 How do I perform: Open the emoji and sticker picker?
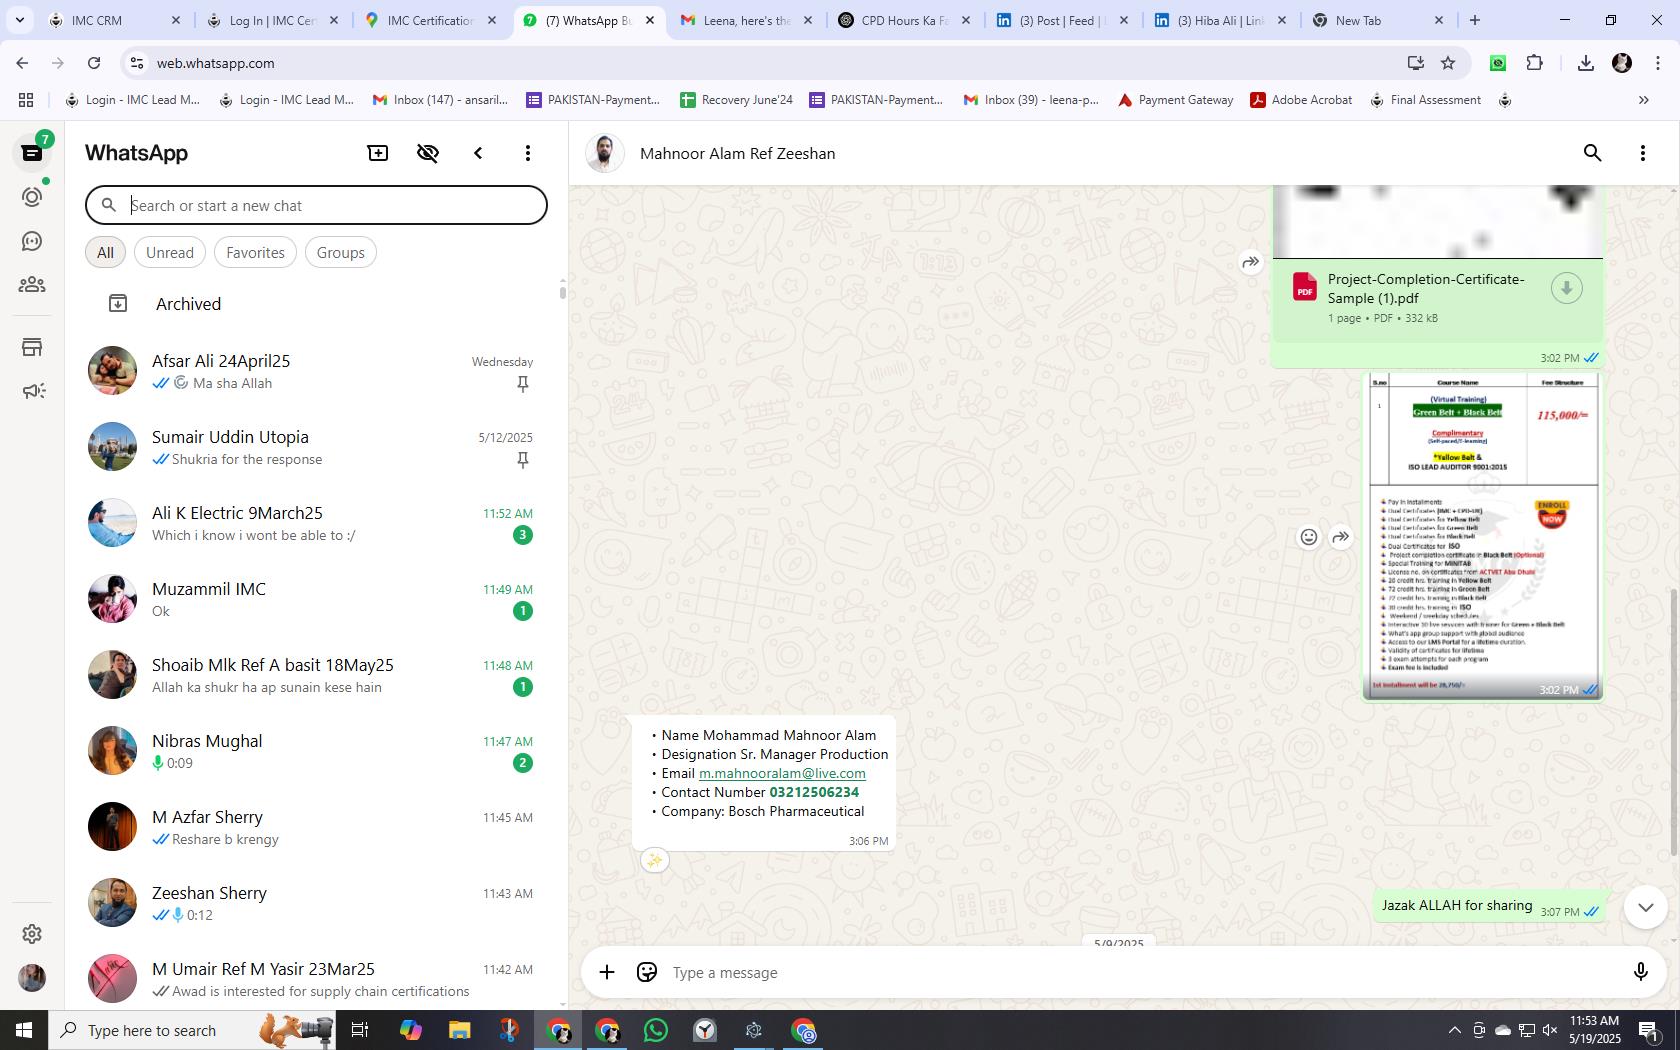coord(647,972)
